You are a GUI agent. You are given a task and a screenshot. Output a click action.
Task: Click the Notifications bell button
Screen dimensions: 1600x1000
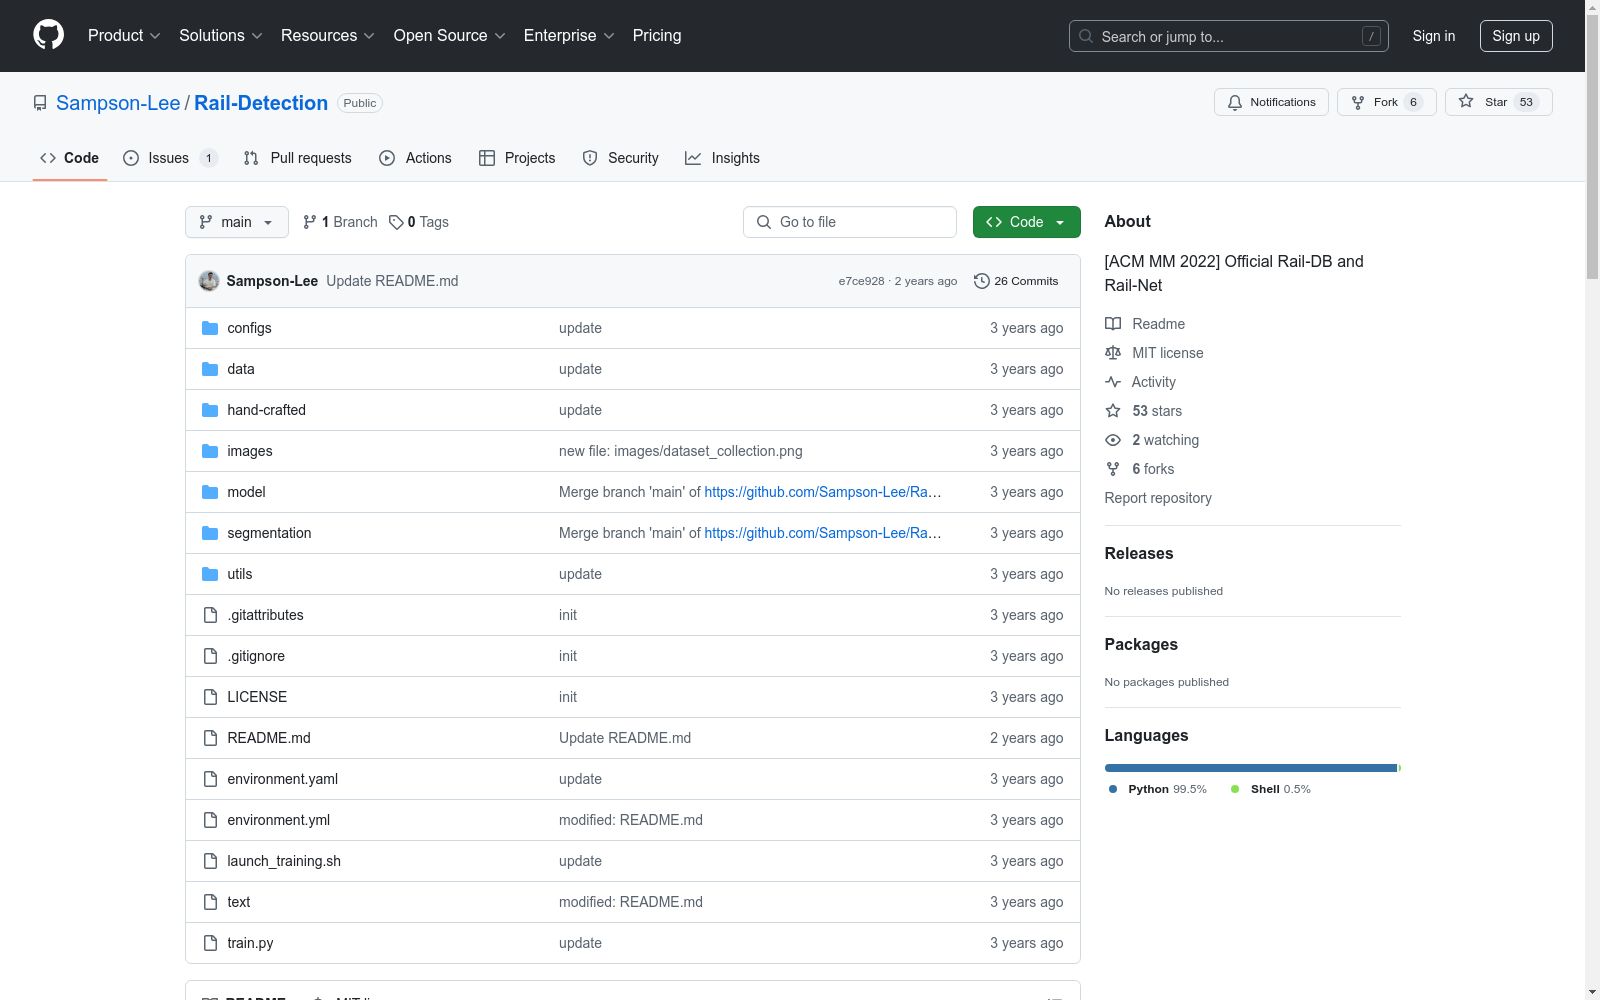tap(1271, 102)
